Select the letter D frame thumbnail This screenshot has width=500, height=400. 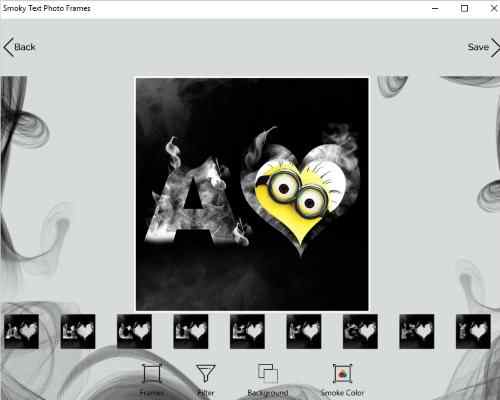click(191, 331)
